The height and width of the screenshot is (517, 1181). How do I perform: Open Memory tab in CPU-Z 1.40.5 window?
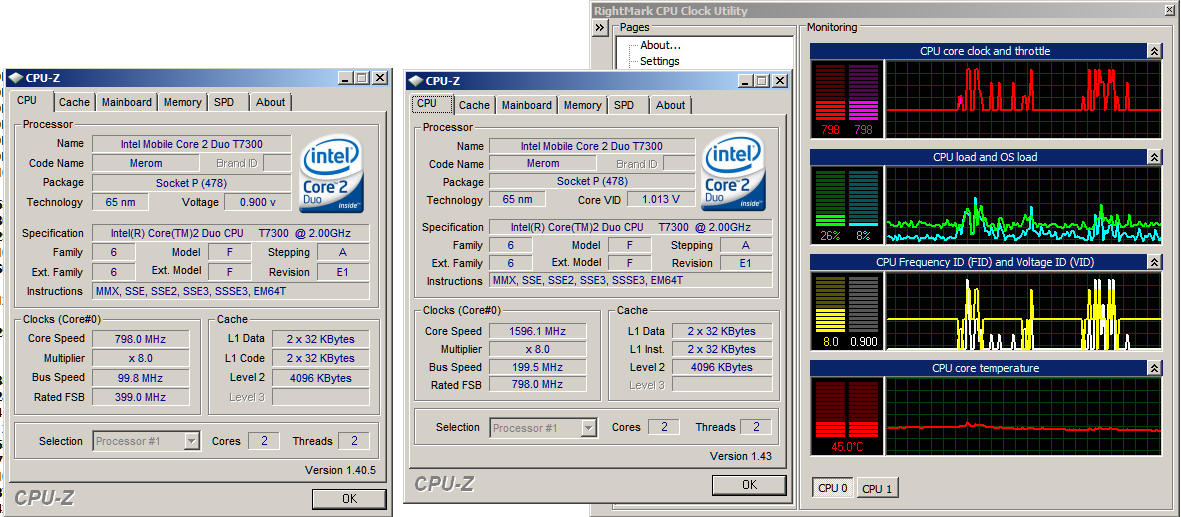[x=182, y=102]
